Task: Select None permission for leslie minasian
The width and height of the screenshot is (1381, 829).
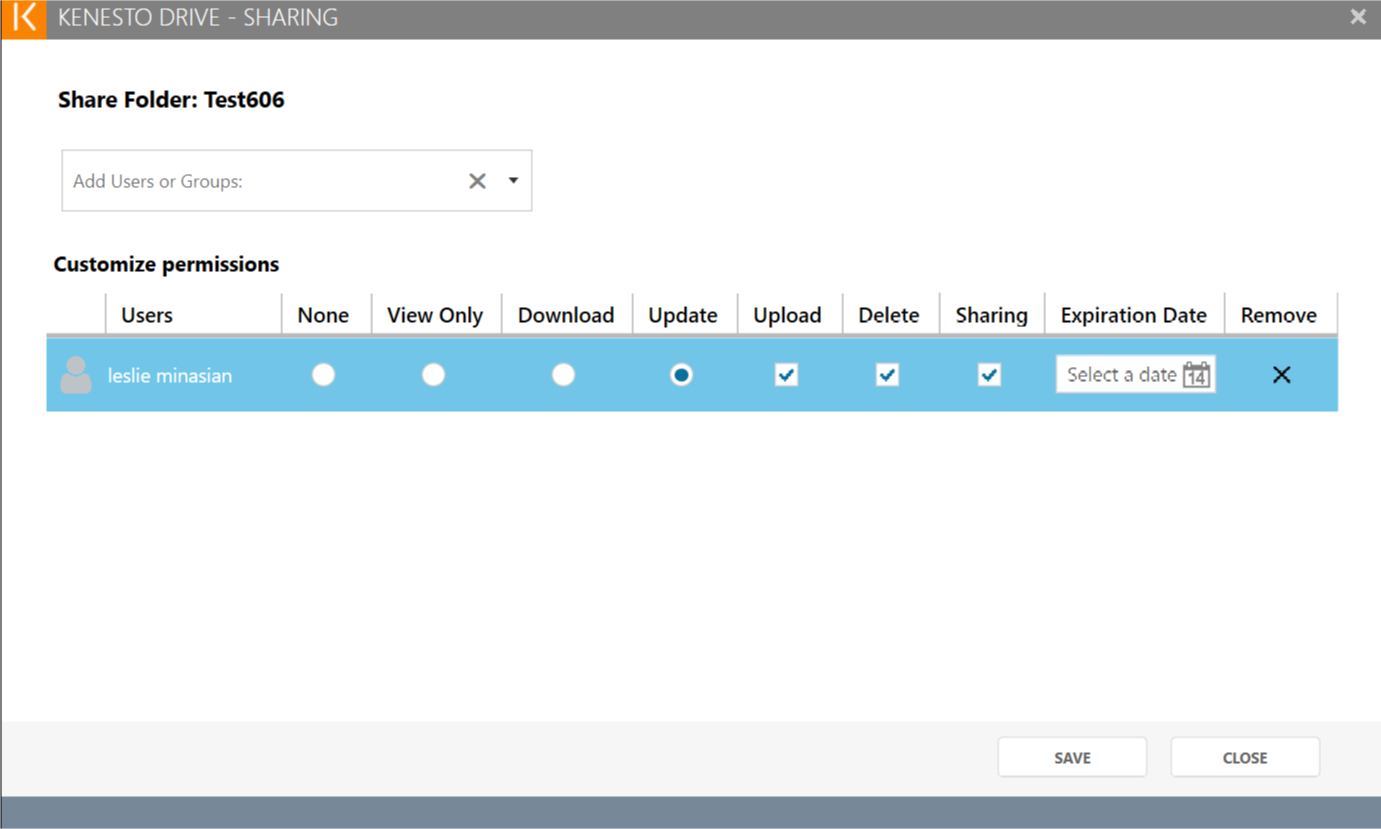Action: pos(323,374)
